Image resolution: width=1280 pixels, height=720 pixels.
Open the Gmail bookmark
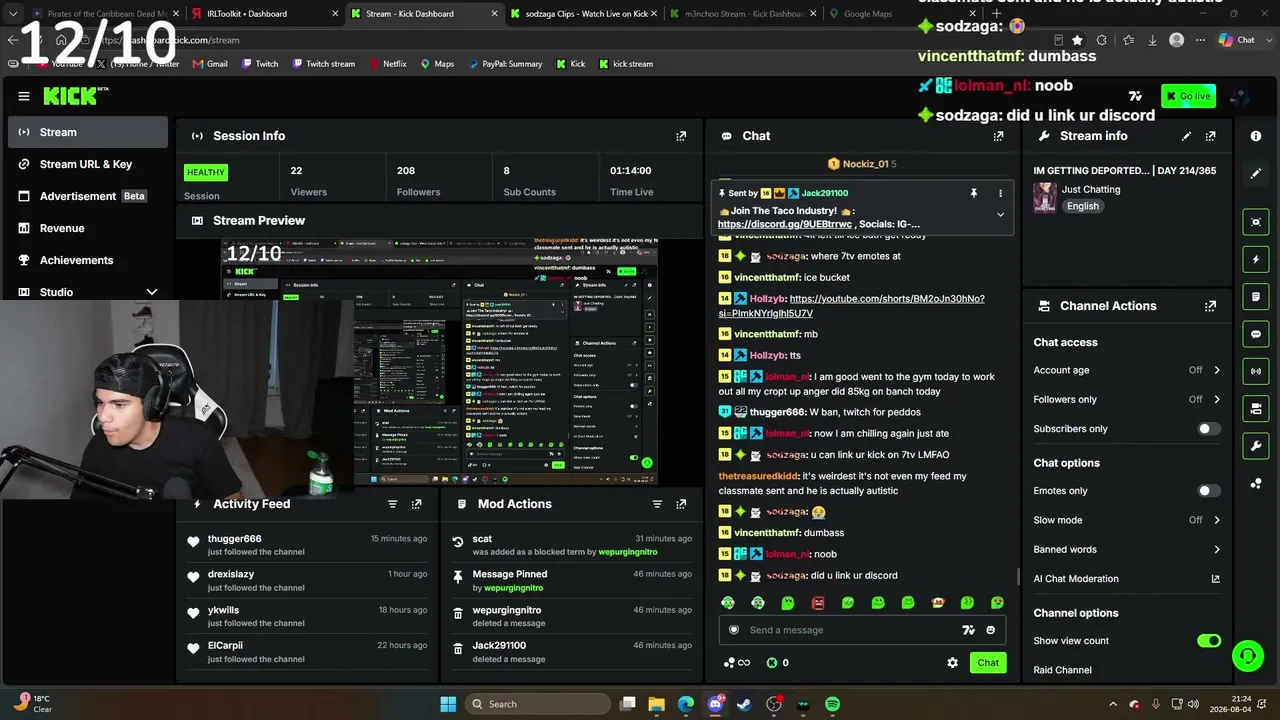(x=210, y=64)
